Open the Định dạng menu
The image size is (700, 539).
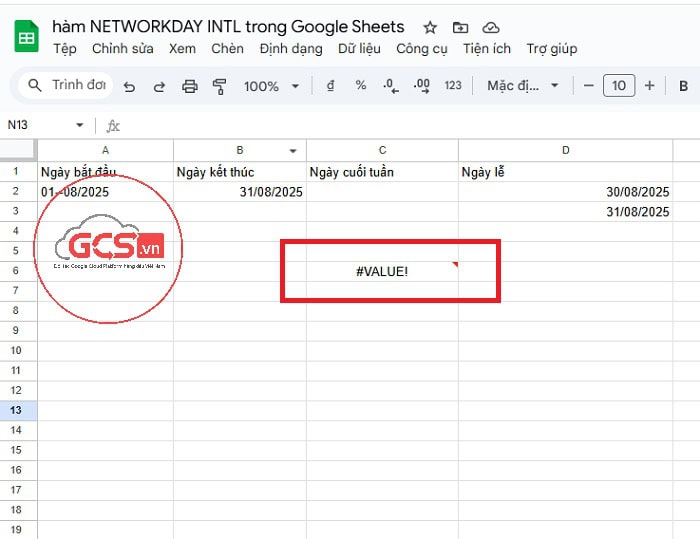pyautogui.click(x=290, y=48)
